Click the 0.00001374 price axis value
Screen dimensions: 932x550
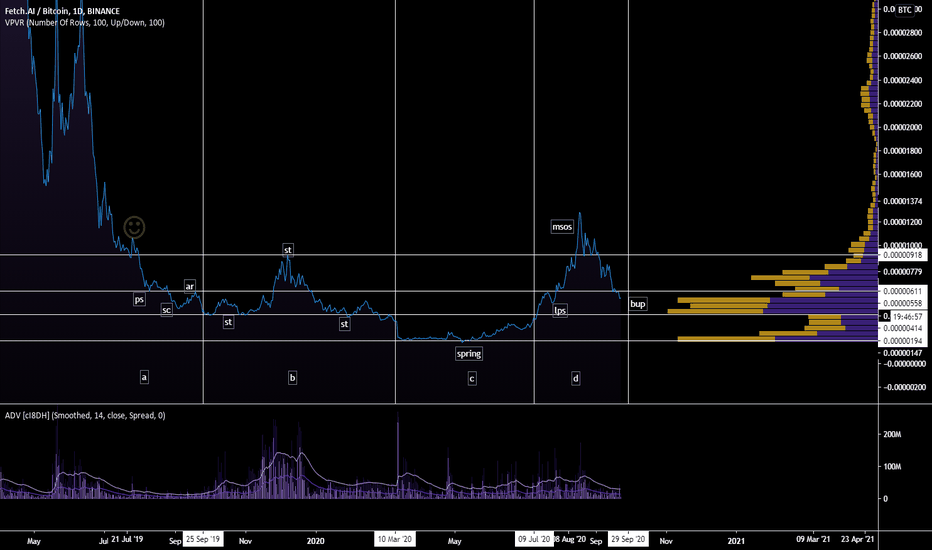[902, 201]
